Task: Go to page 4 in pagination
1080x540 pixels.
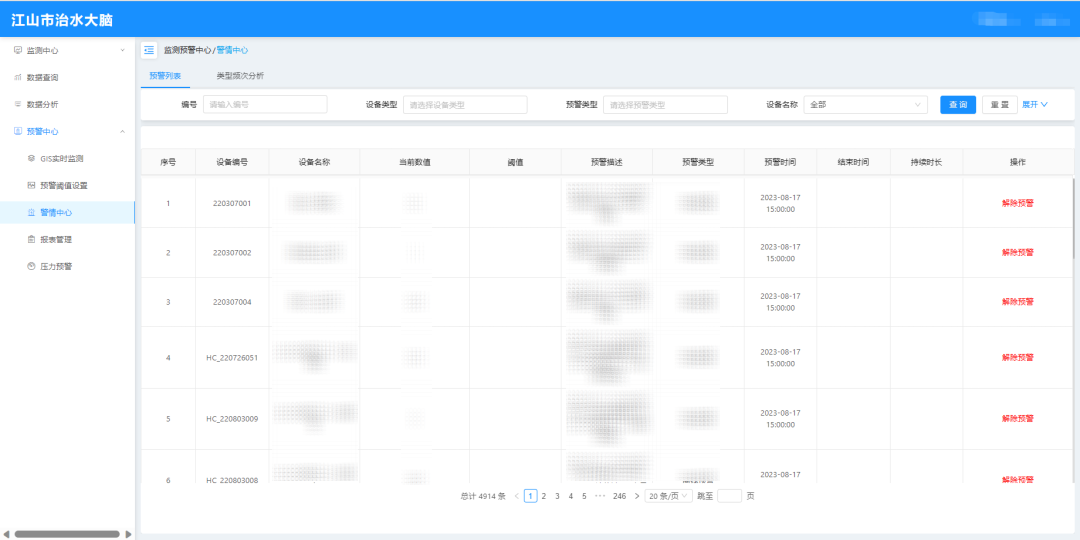Action: pos(570,496)
